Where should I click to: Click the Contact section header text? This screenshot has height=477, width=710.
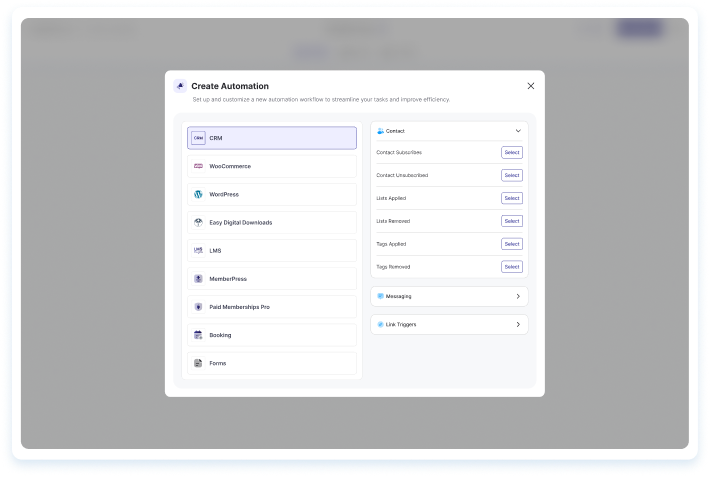395,131
